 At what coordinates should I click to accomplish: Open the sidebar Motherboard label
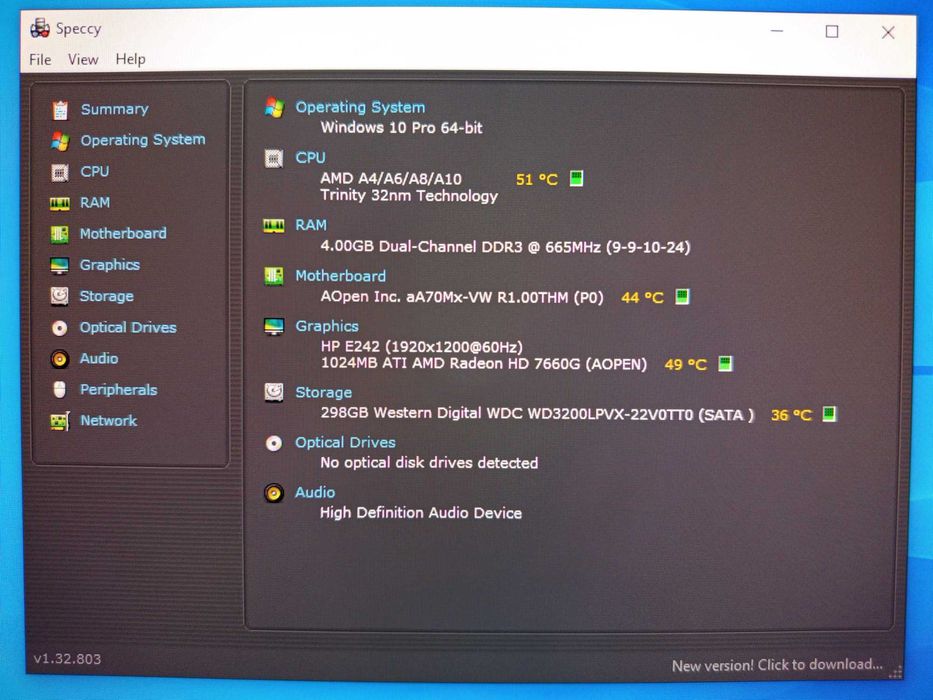point(123,234)
